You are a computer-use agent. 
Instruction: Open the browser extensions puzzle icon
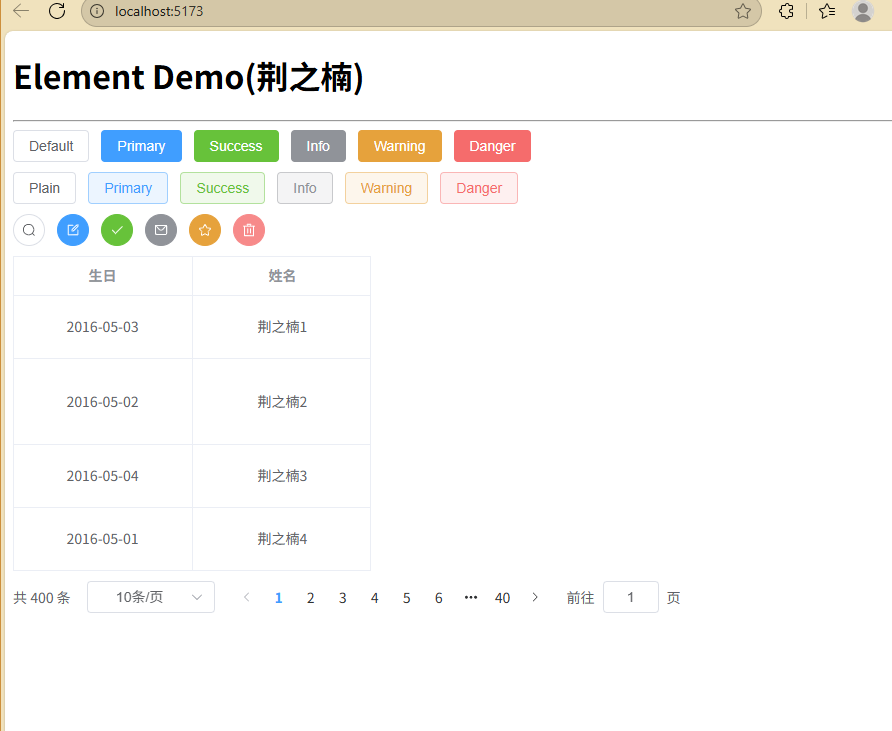(787, 11)
